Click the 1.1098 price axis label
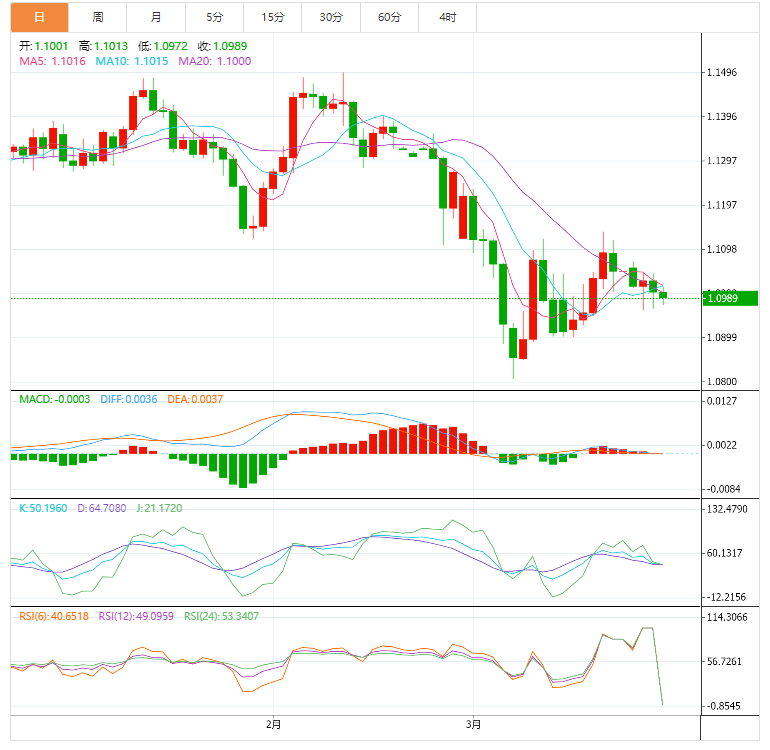The height and width of the screenshot is (750, 770). click(x=721, y=250)
